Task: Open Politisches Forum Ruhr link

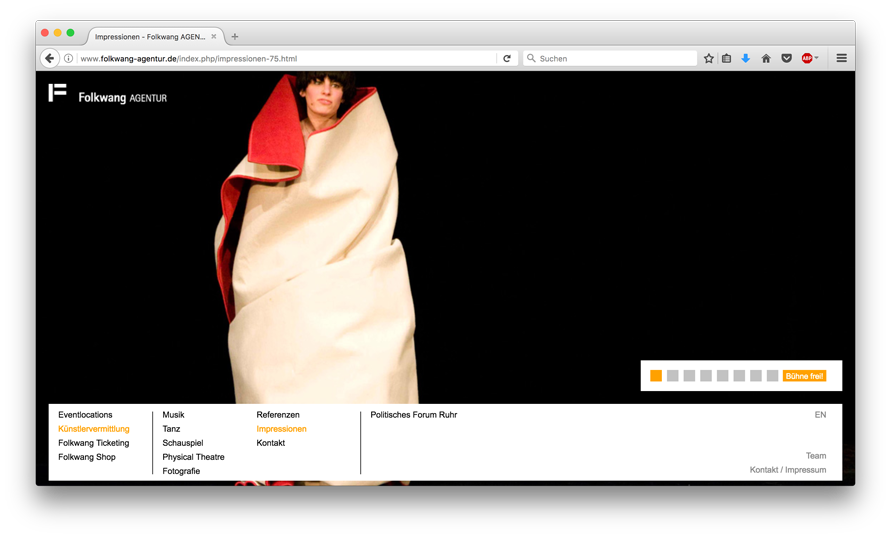Action: point(414,415)
